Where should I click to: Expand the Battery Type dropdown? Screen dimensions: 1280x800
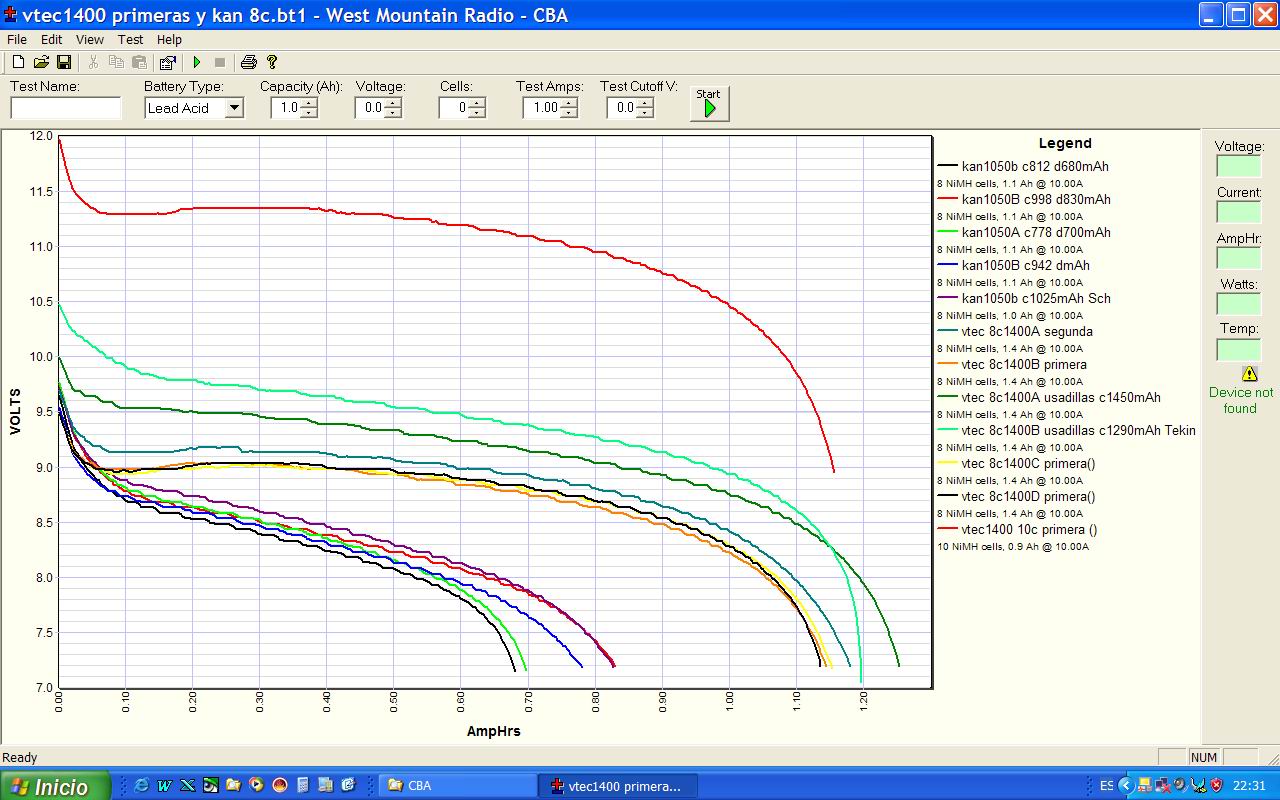tap(234, 108)
